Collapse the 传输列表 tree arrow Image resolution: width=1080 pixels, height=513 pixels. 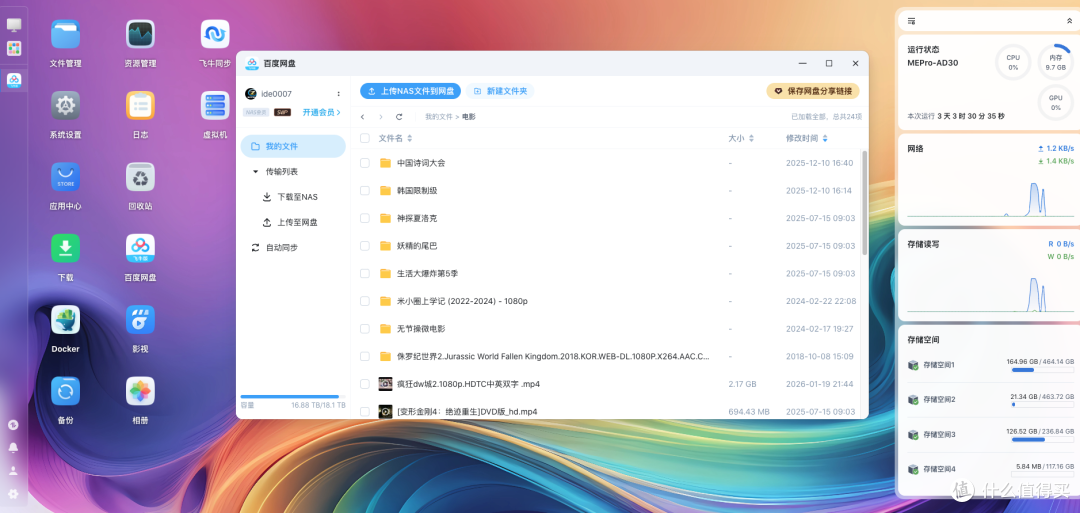(x=256, y=171)
